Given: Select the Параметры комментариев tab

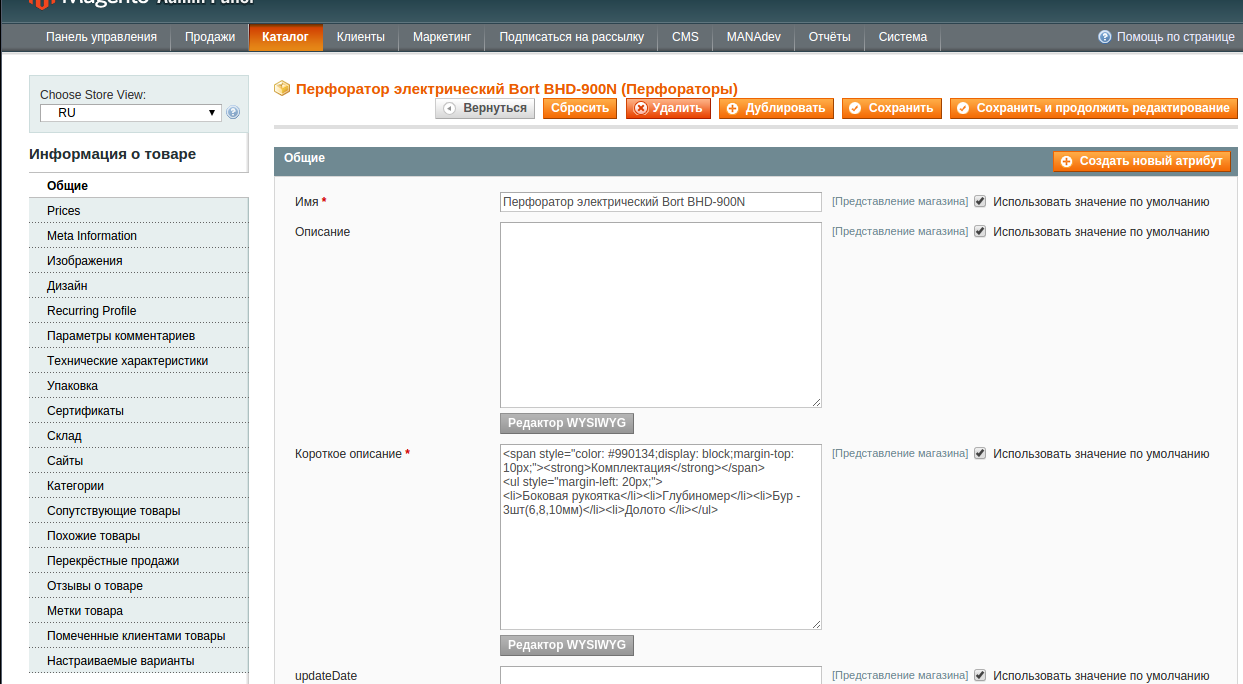Looking at the screenshot, I should [138, 336].
